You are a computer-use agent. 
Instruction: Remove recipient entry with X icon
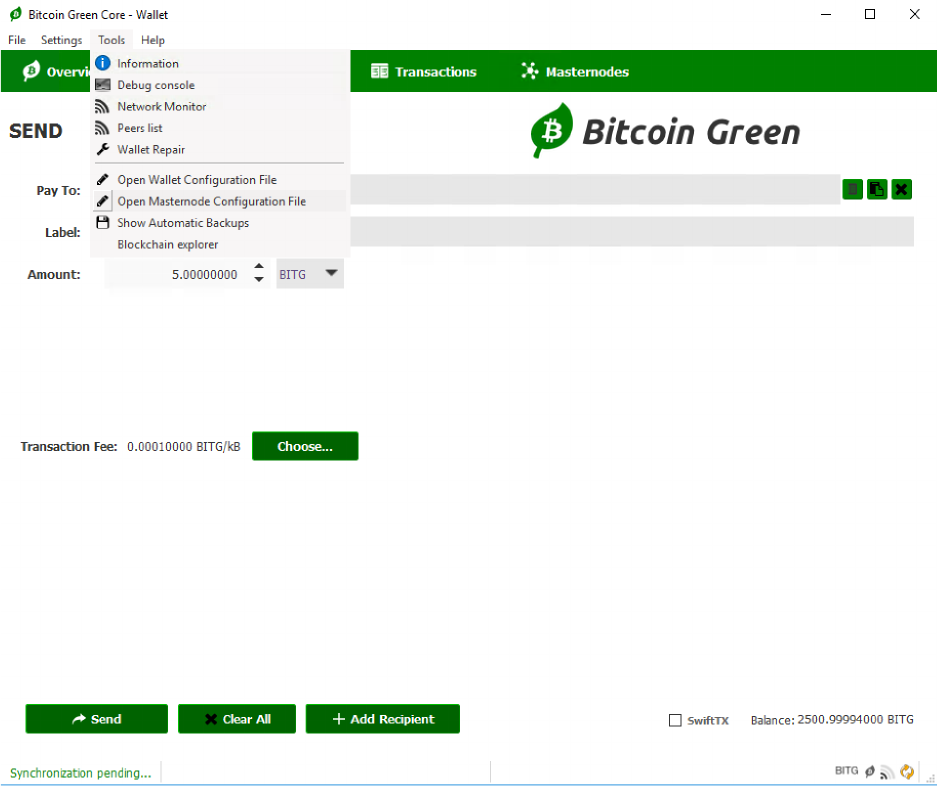point(901,189)
